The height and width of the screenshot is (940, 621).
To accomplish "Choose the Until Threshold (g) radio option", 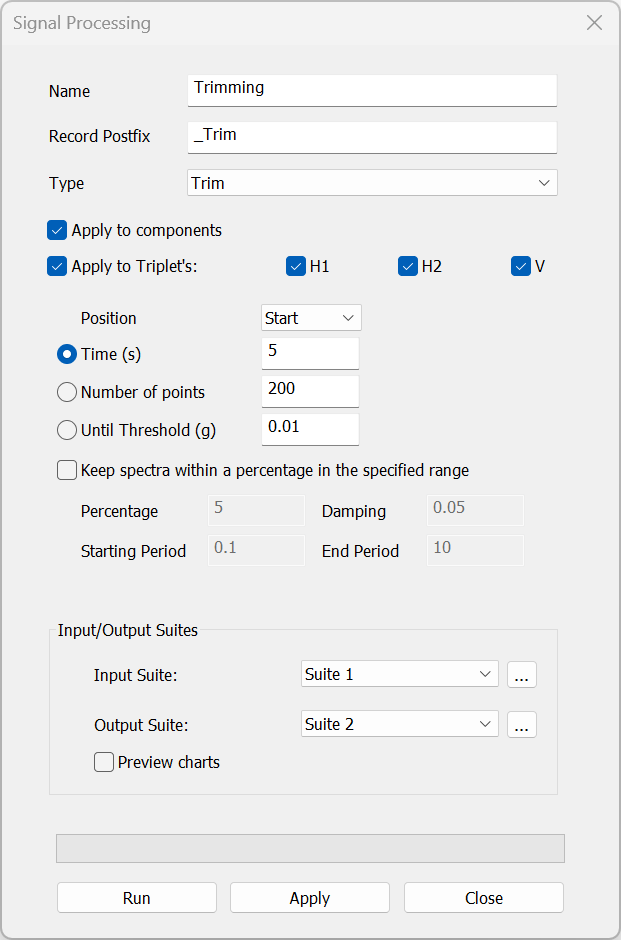I will pyautogui.click(x=67, y=431).
